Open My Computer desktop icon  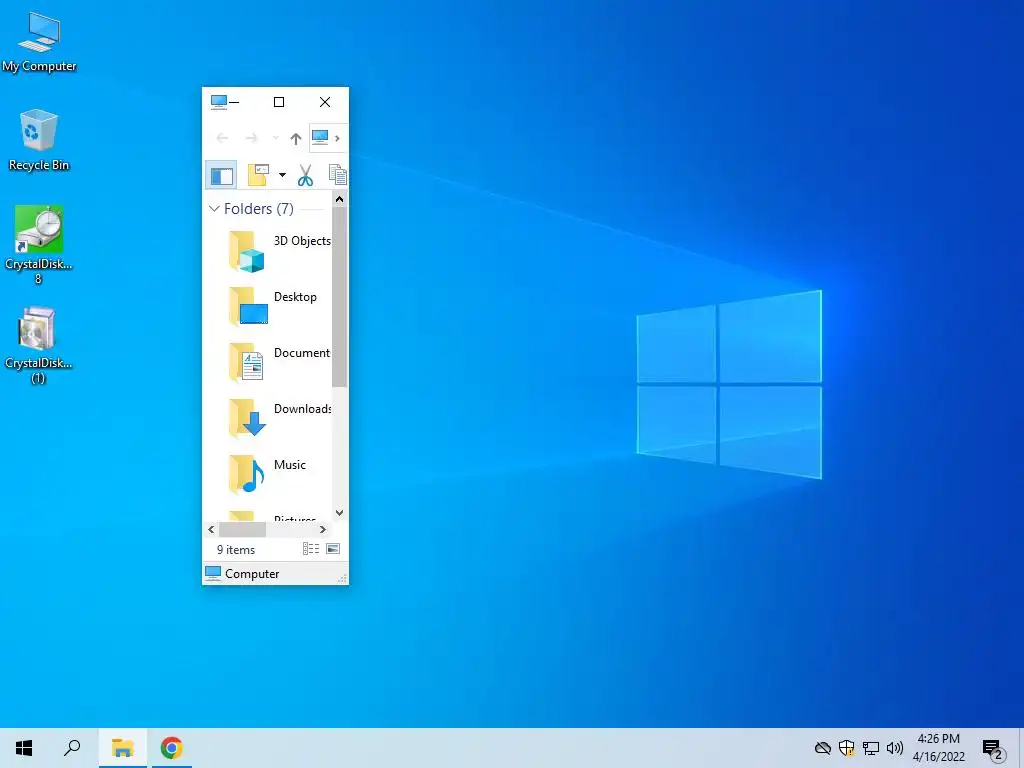pos(39,42)
